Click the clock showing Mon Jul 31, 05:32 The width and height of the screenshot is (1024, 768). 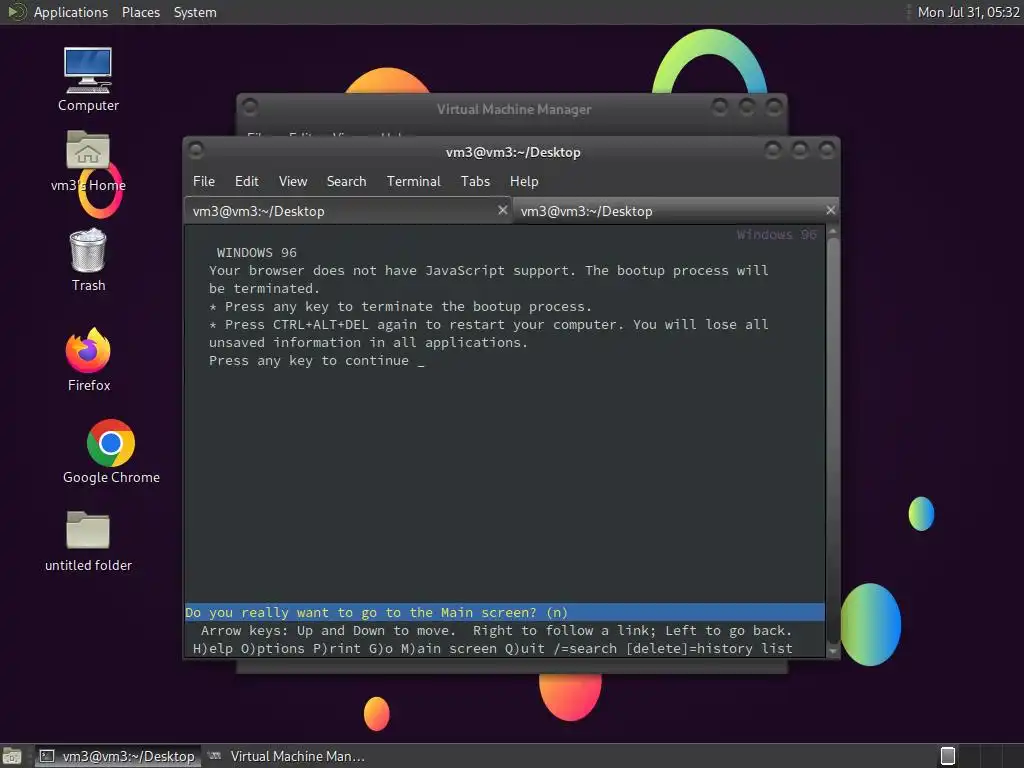[968, 12]
